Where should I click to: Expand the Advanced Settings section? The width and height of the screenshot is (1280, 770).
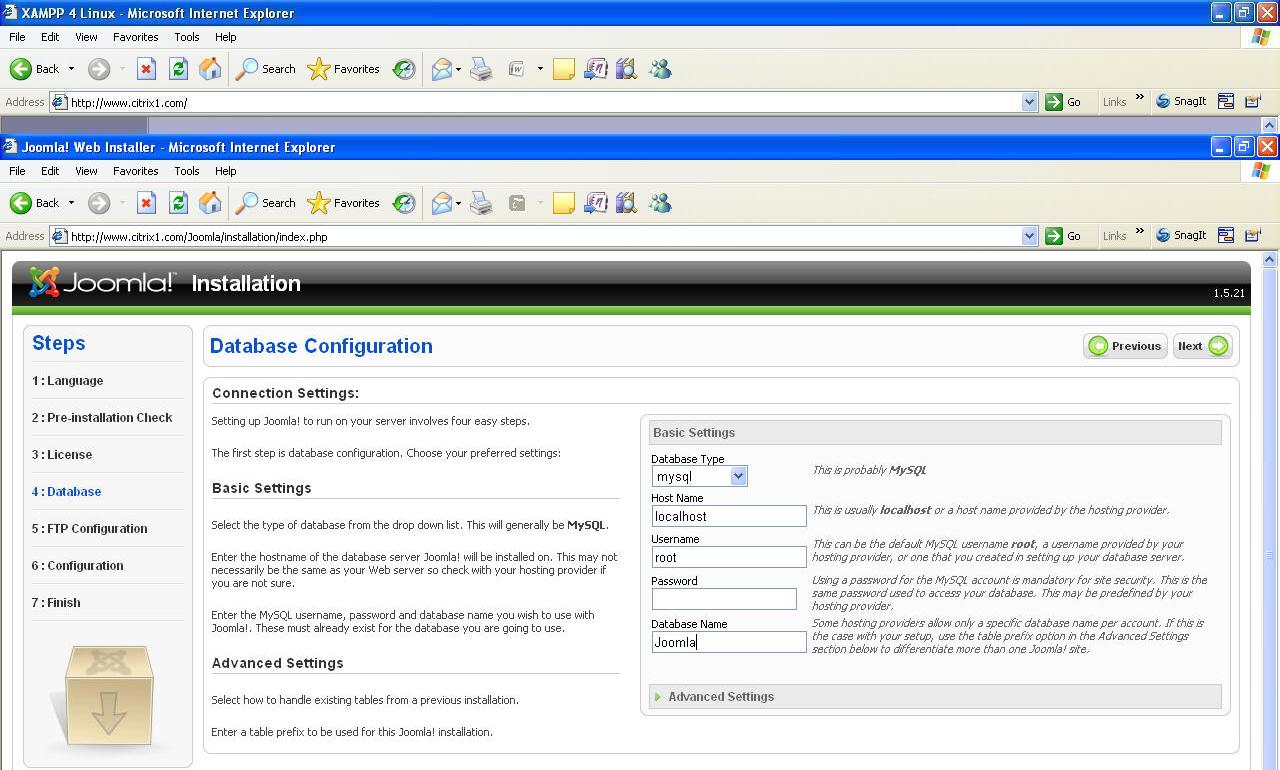[x=720, y=696]
